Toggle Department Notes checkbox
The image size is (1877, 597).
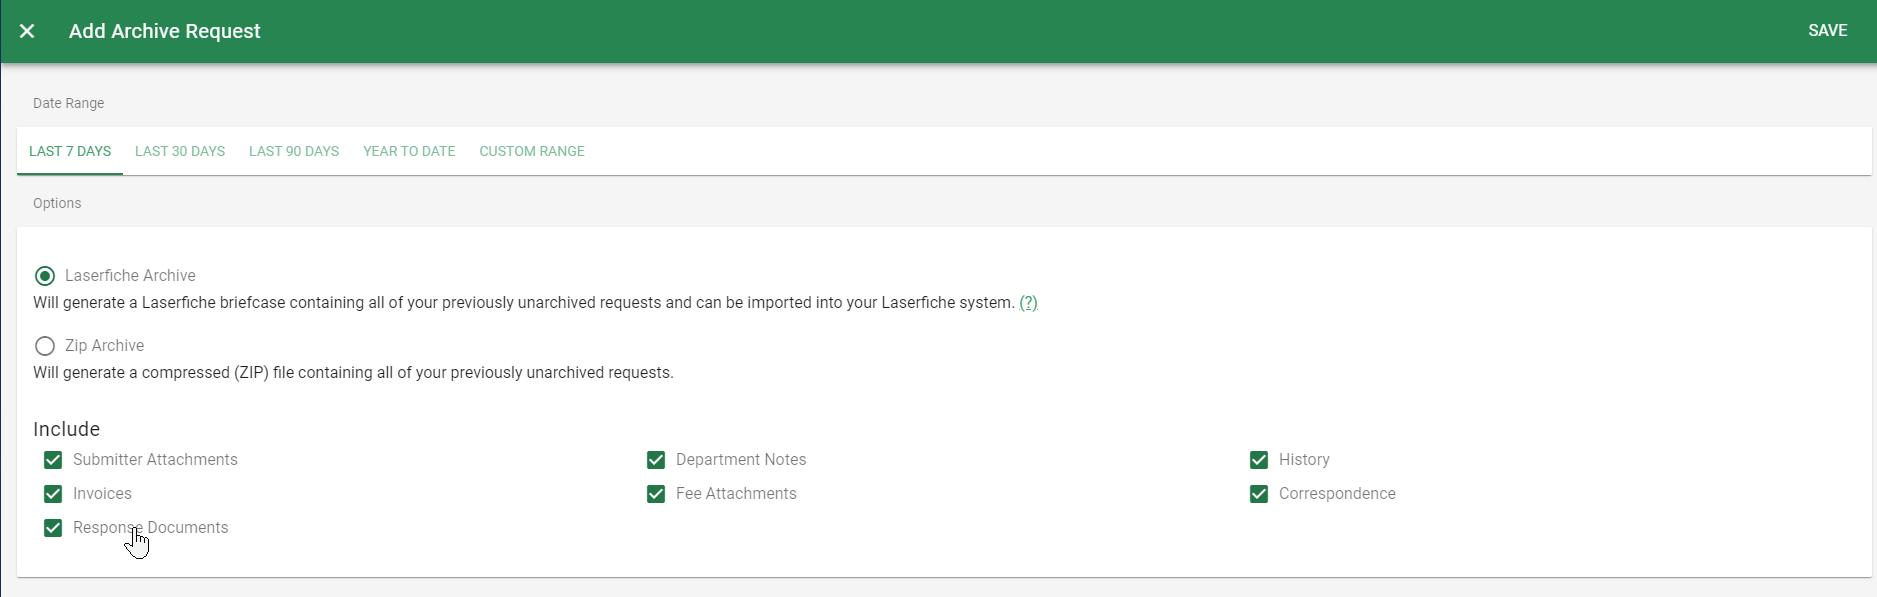(656, 460)
